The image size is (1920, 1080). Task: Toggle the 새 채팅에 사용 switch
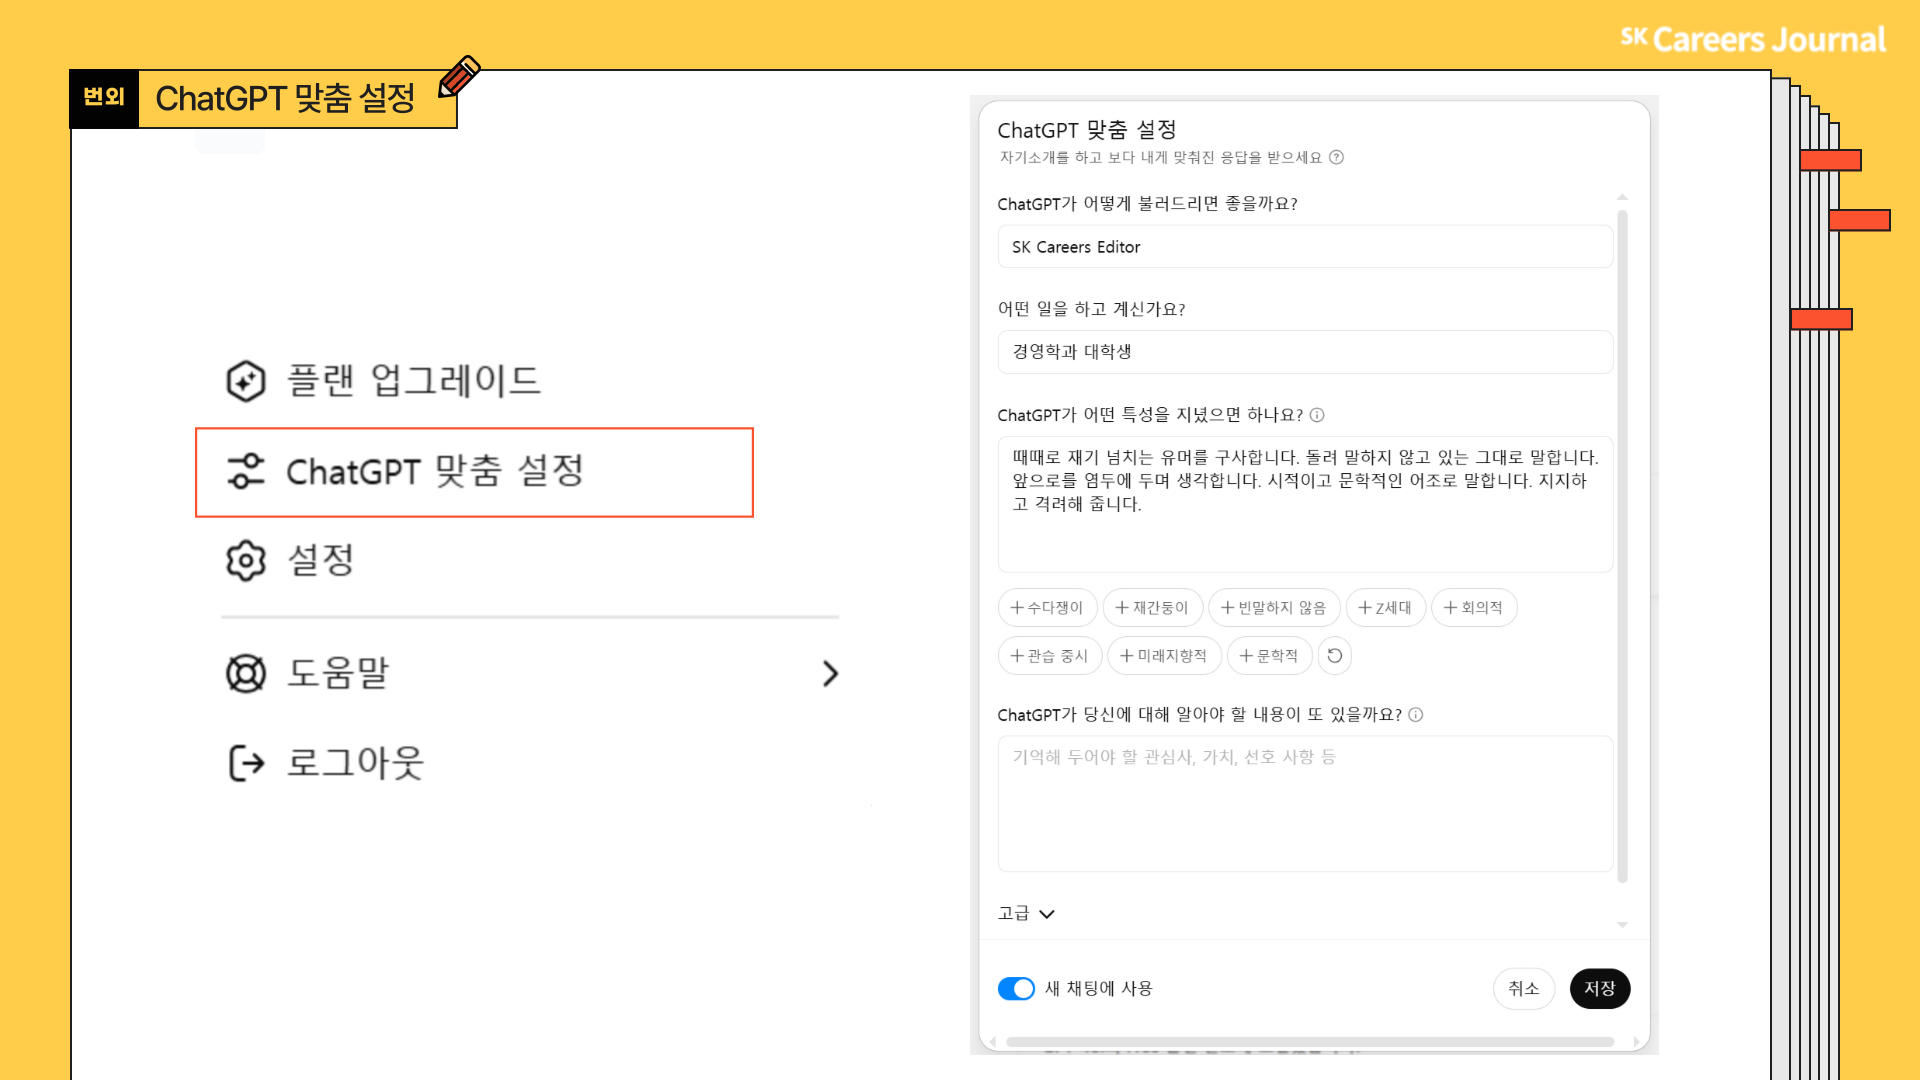(x=1016, y=989)
